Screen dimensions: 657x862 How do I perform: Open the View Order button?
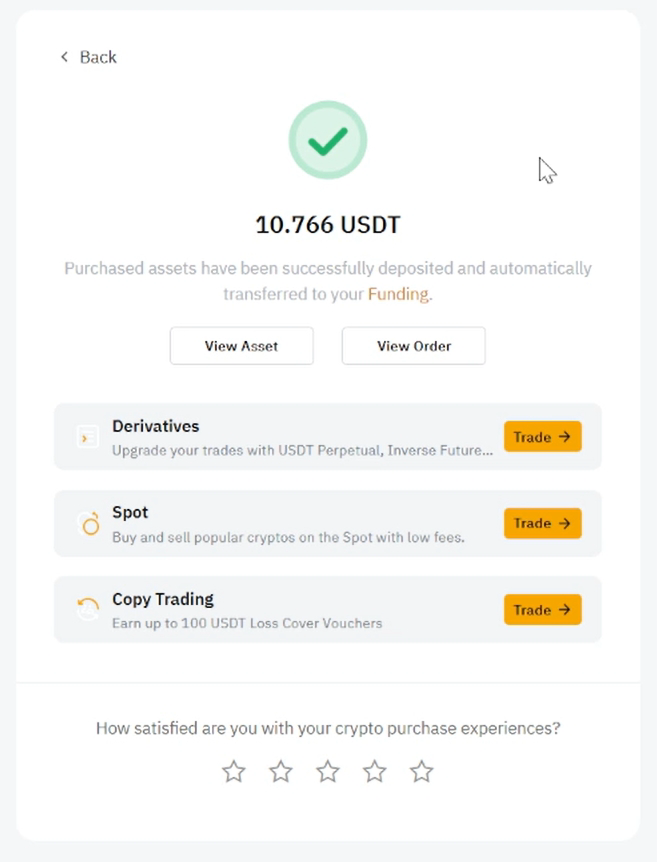tap(414, 346)
